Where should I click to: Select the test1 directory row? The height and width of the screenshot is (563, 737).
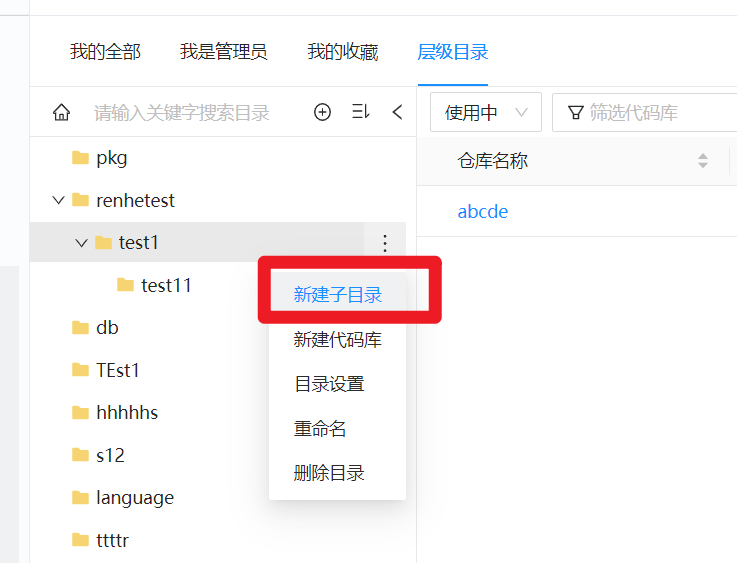pos(218,242)
